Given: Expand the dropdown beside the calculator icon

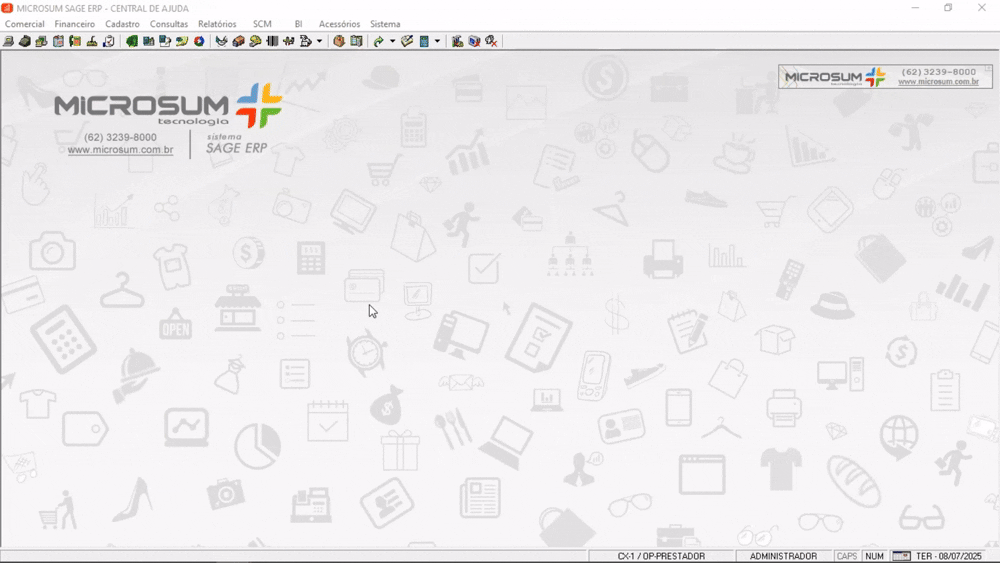Looking at the screenshot, I should click(438, 41).
